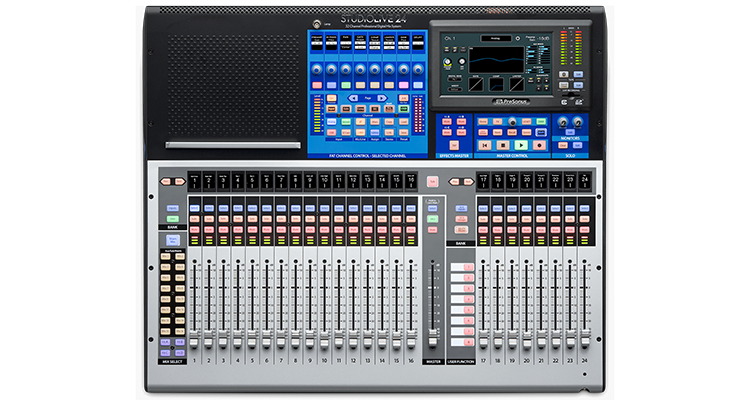Arm the Record transport button
Screen dimensions: 750x400
tap(540, 145)
